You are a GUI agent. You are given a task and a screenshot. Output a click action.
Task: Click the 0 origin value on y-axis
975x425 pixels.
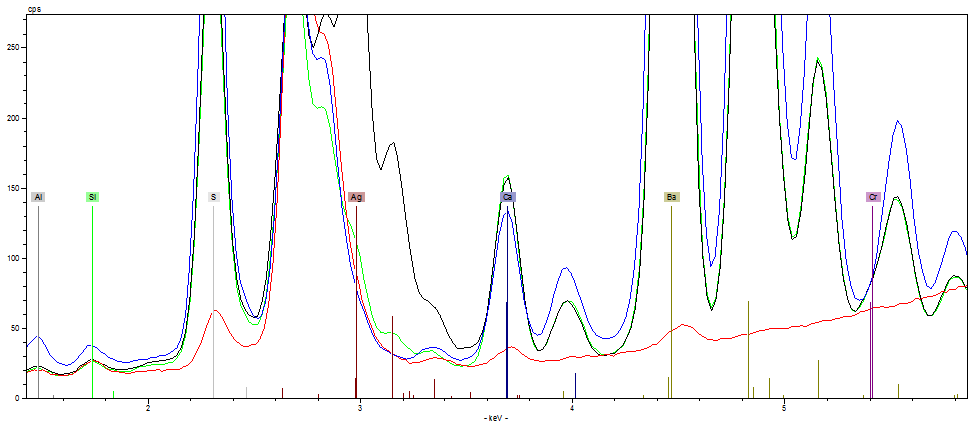[x=17, y=398]
